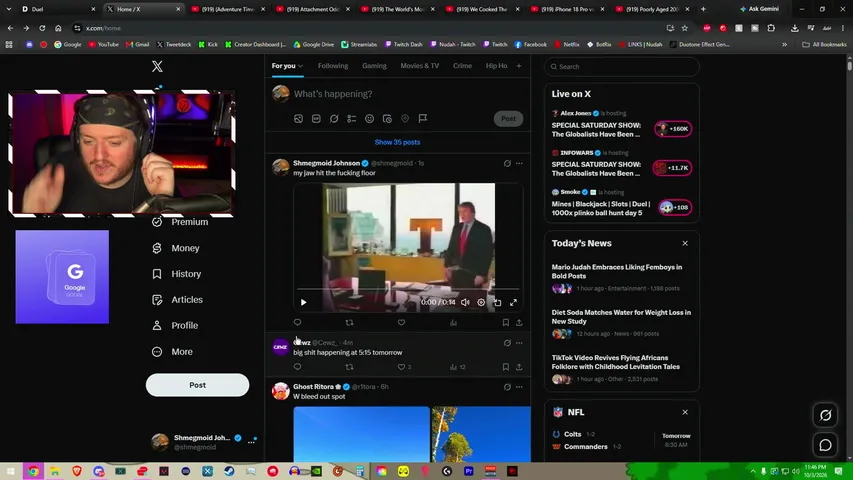Open the emoji picker in composer

pos(369,119)
